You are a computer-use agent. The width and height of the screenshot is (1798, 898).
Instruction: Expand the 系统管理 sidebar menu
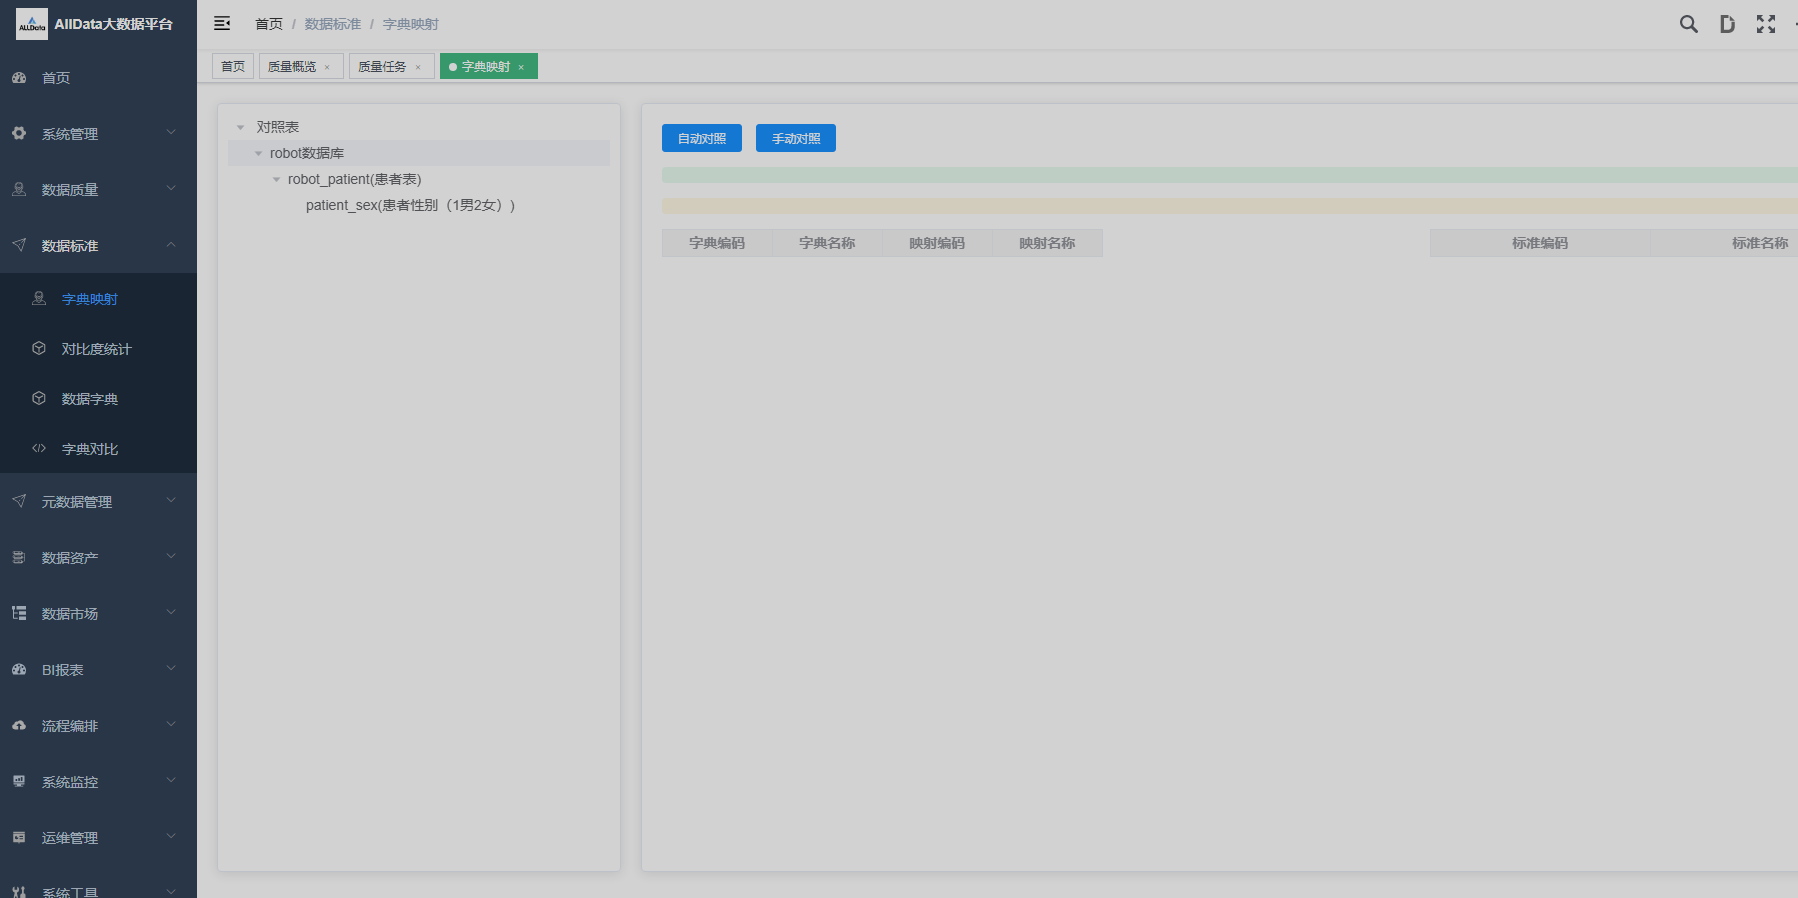point(97,134)
